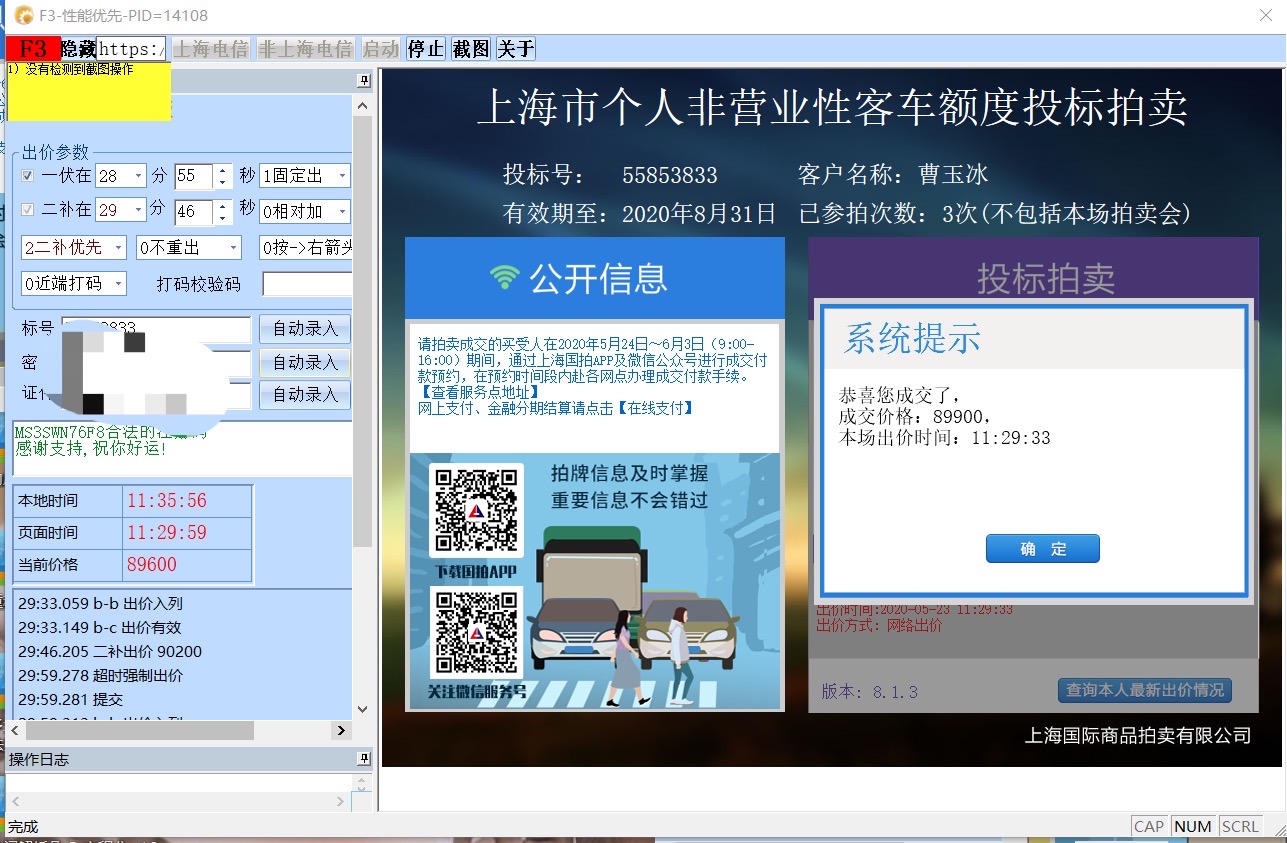The height and width of the screenshot is (843, 1287).
Task: Decrease the 55 seconds stepper
Action: (222, 182)
